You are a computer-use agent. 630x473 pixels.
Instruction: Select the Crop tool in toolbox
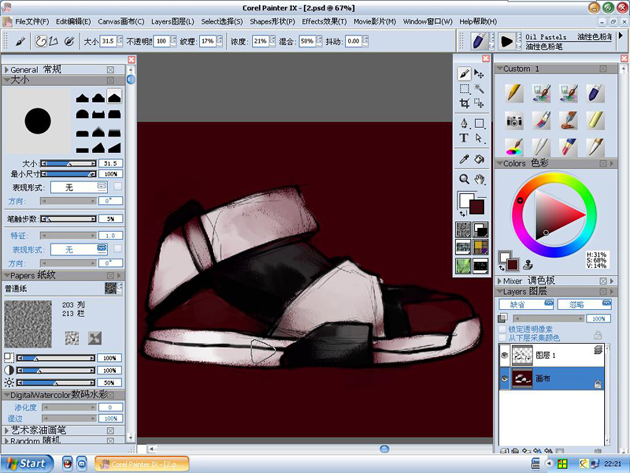(464, 103)
